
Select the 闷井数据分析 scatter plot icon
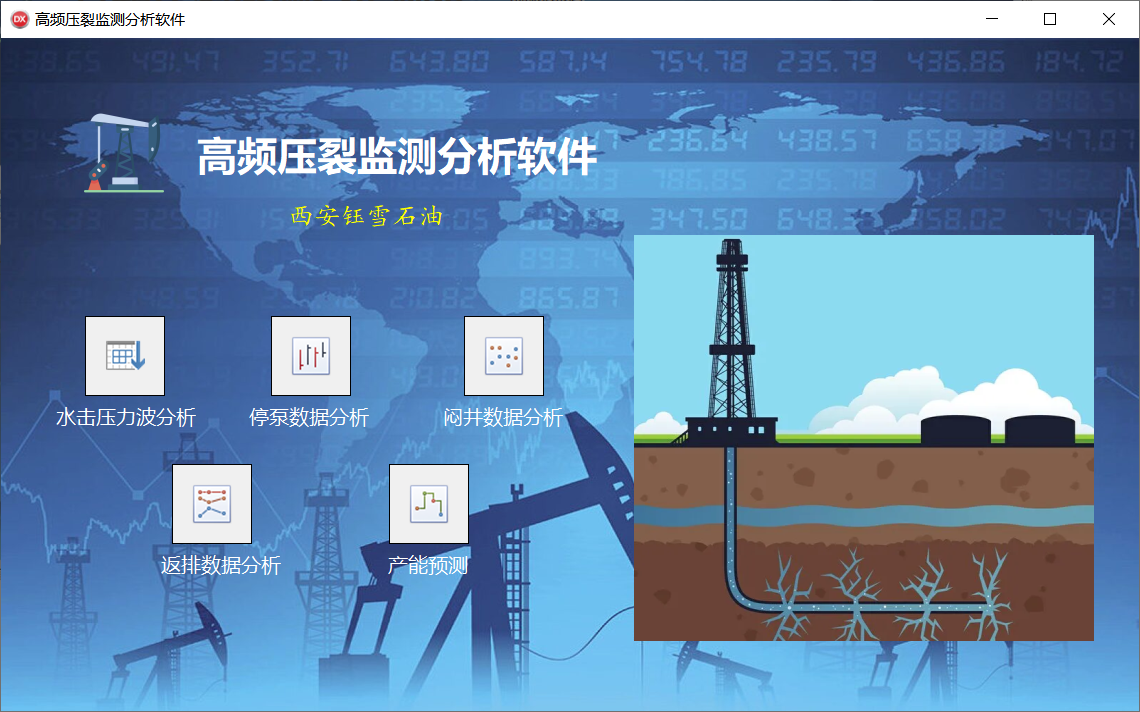coord(504,356)
